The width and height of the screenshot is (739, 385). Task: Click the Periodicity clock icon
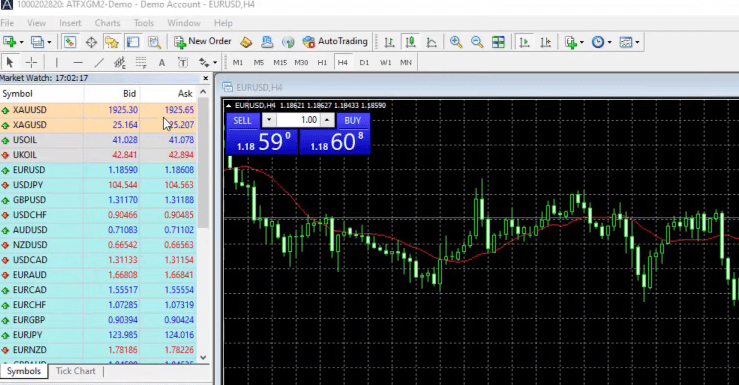tap(598, 42)
